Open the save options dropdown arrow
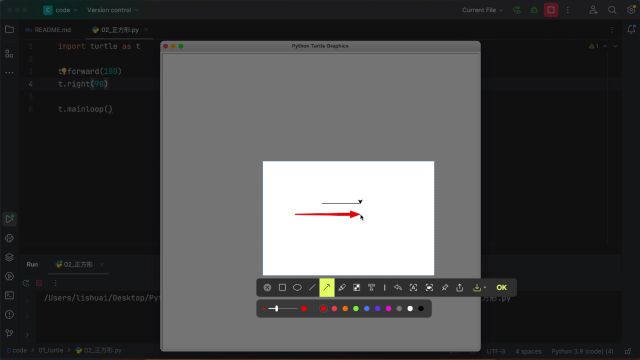This screenshot has width=640, height=360. point(485,288)
